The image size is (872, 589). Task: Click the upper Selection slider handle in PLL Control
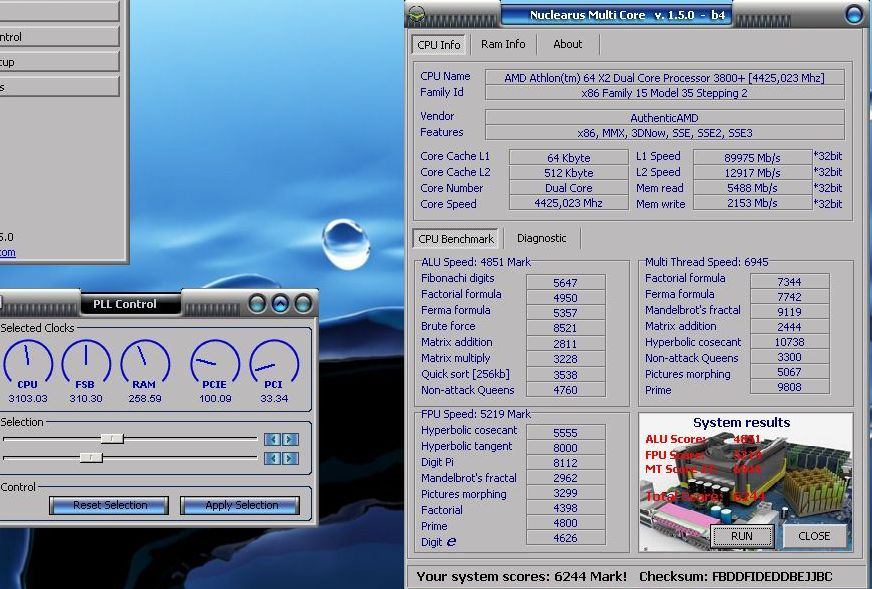pos(112,439)
